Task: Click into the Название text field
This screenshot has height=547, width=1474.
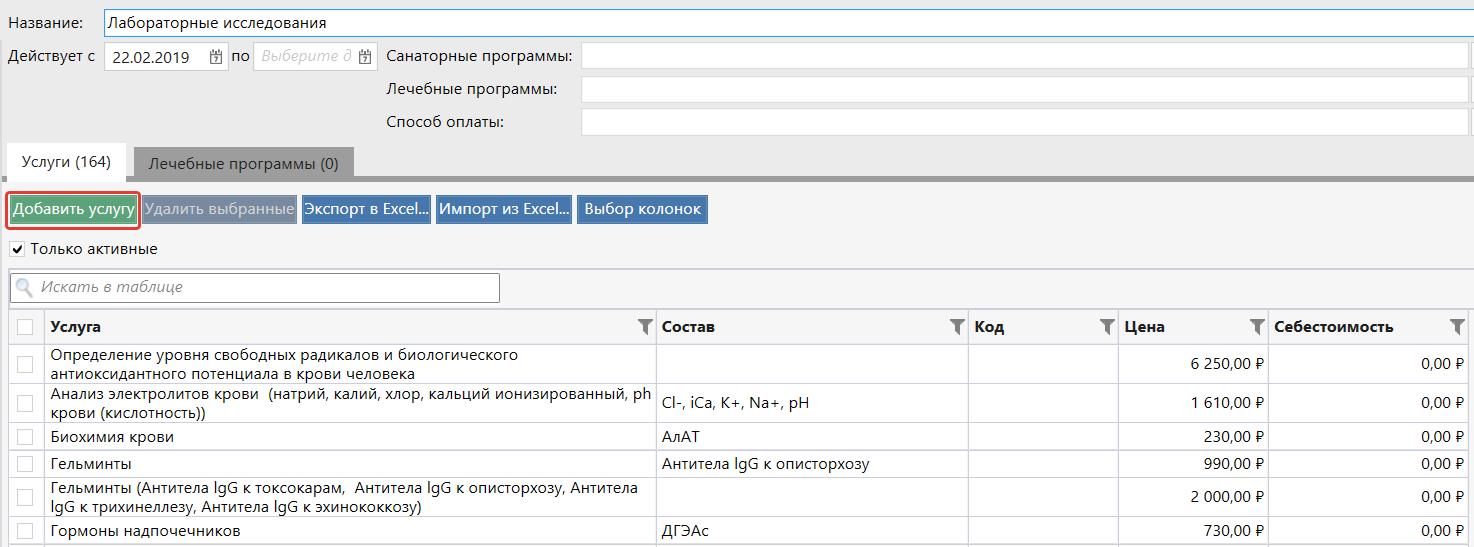Action: point(780,22)
